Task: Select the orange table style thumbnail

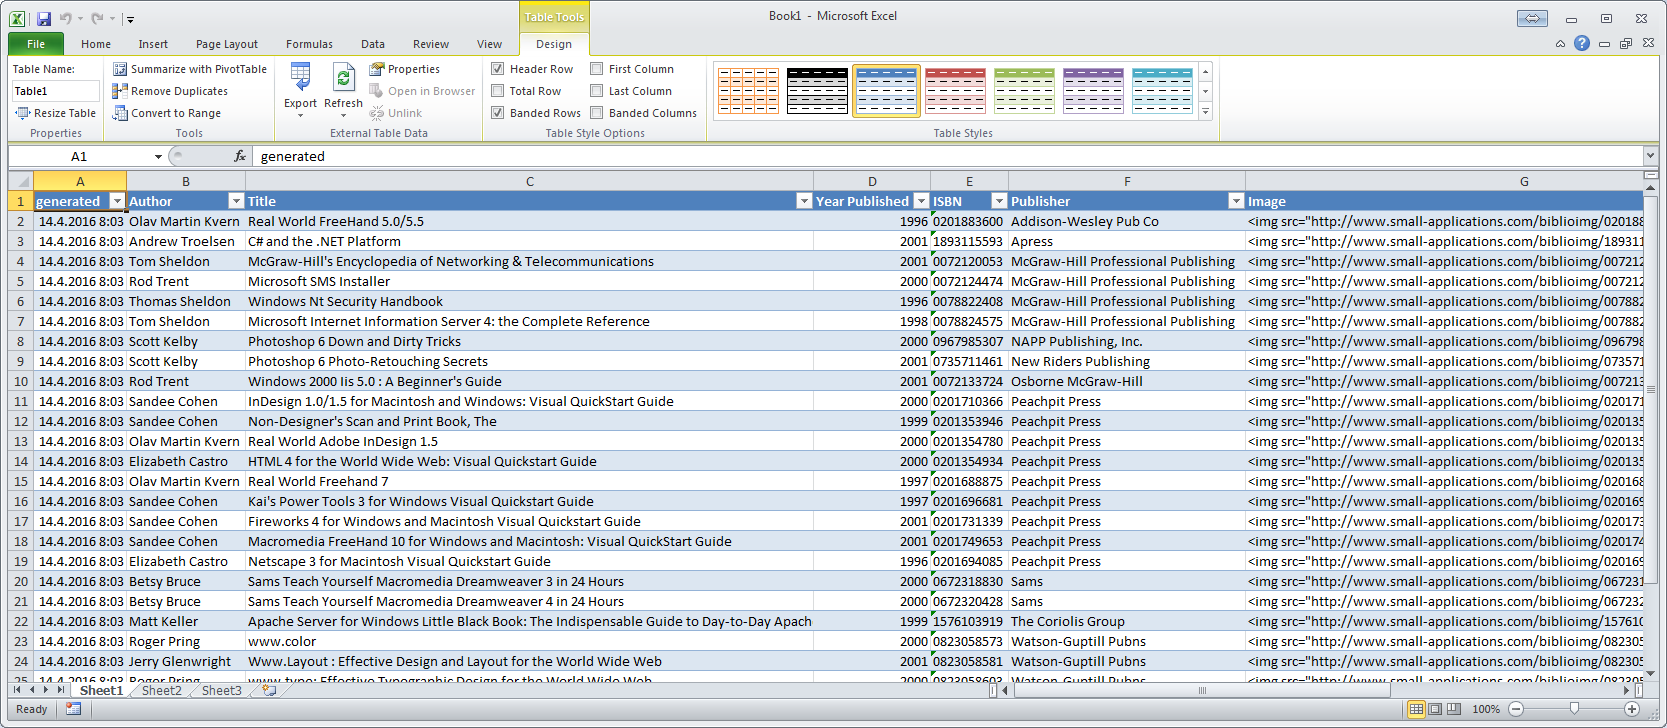Action: coord(748,91)
